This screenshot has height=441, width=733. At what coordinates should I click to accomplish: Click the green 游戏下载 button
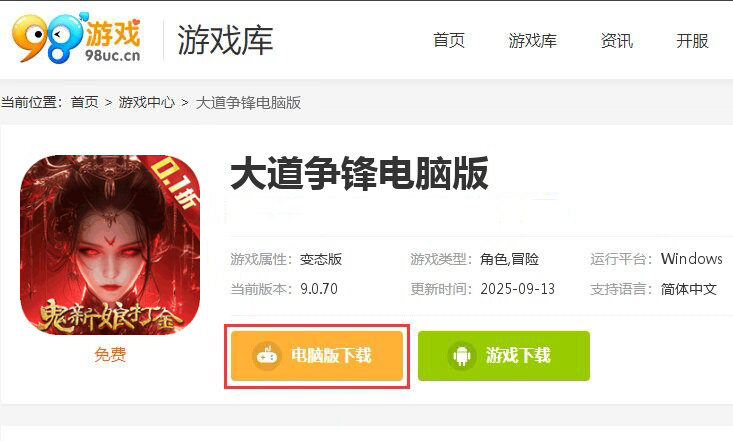point(504,356)
